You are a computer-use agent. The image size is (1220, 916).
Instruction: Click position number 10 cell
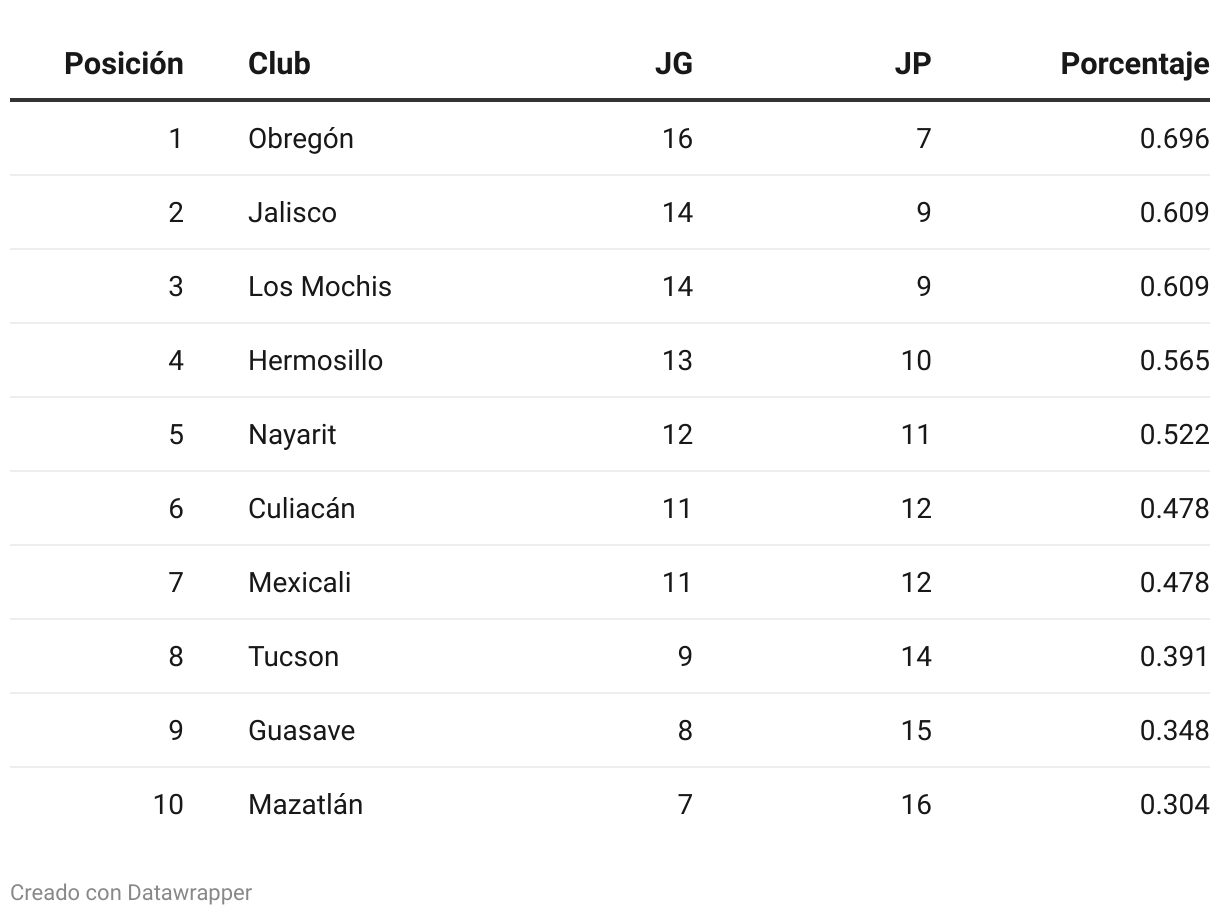168,804
